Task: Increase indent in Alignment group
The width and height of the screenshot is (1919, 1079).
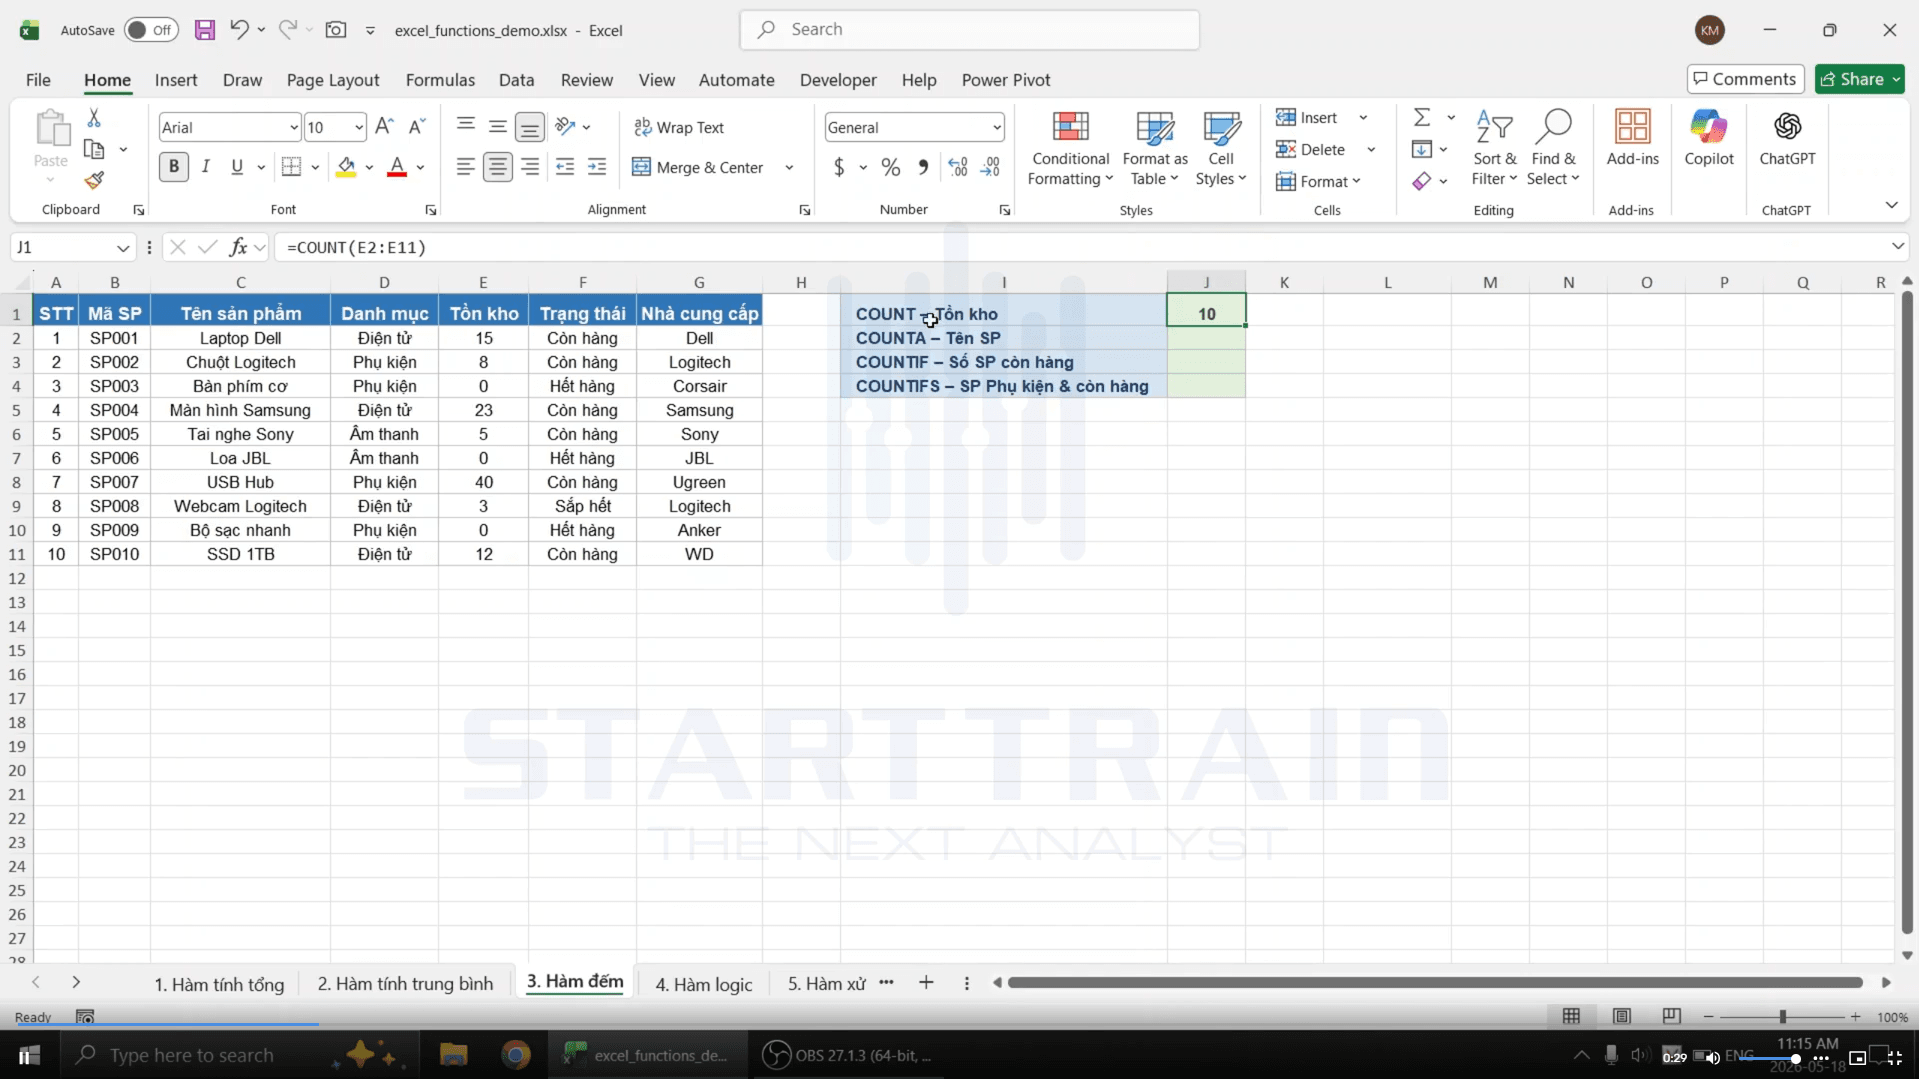Action: (x=597, y=168)
